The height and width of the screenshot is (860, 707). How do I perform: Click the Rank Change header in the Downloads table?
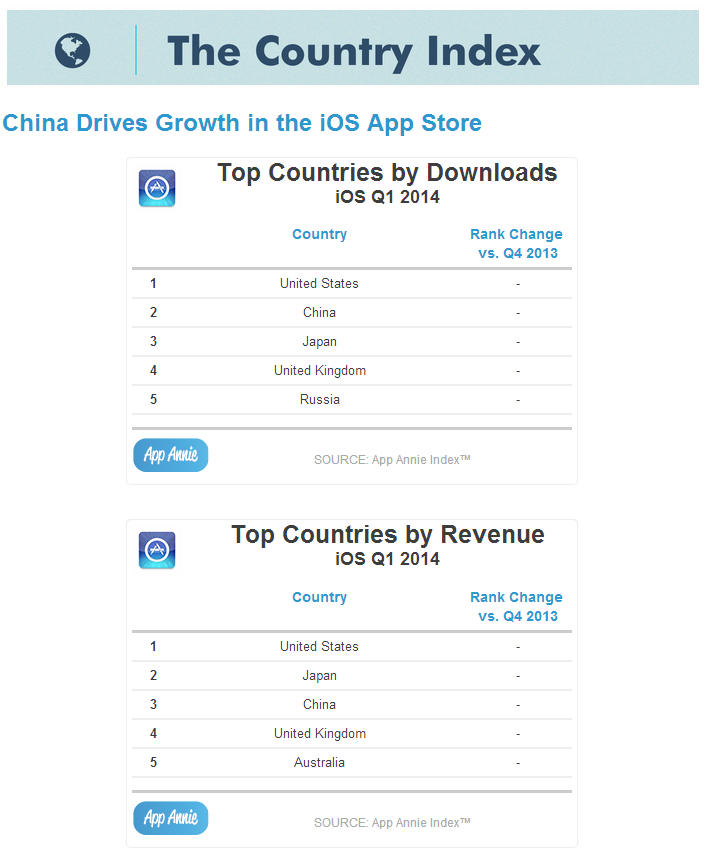coord(517,243)
